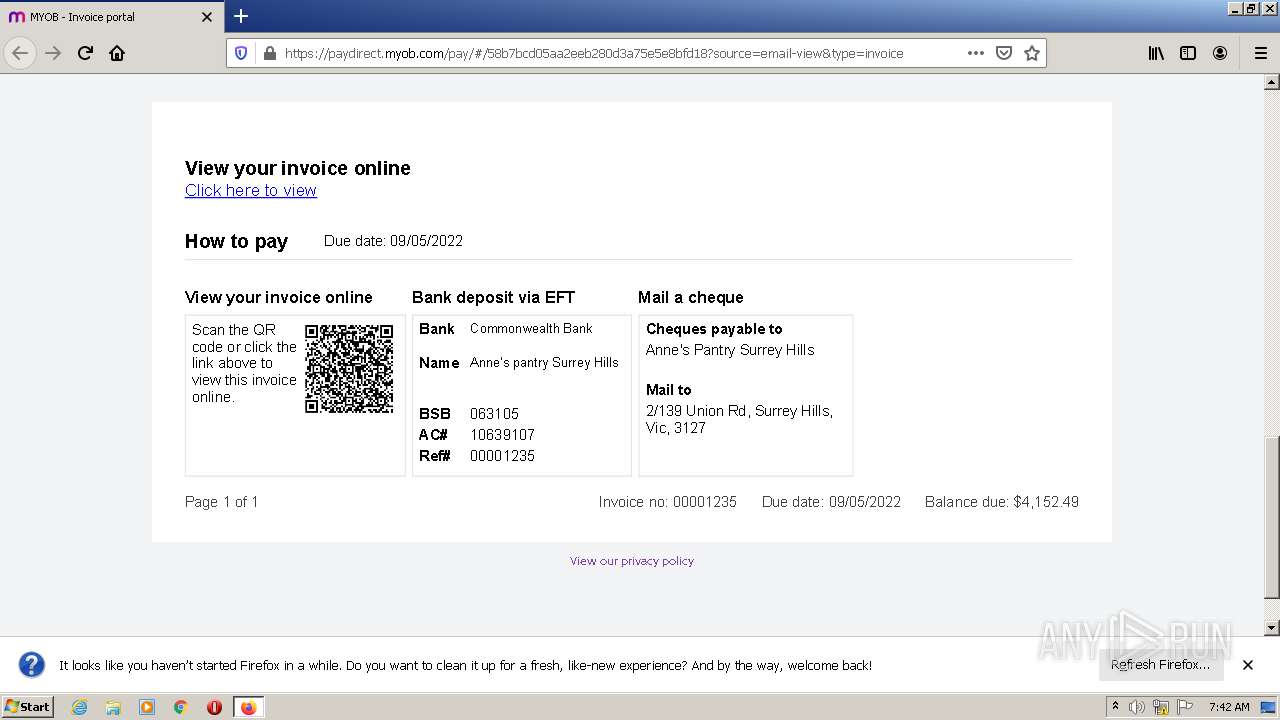Screen dimensions: 1280x720
Task: Show hidden system tray icons
Action: point(1116,707)
